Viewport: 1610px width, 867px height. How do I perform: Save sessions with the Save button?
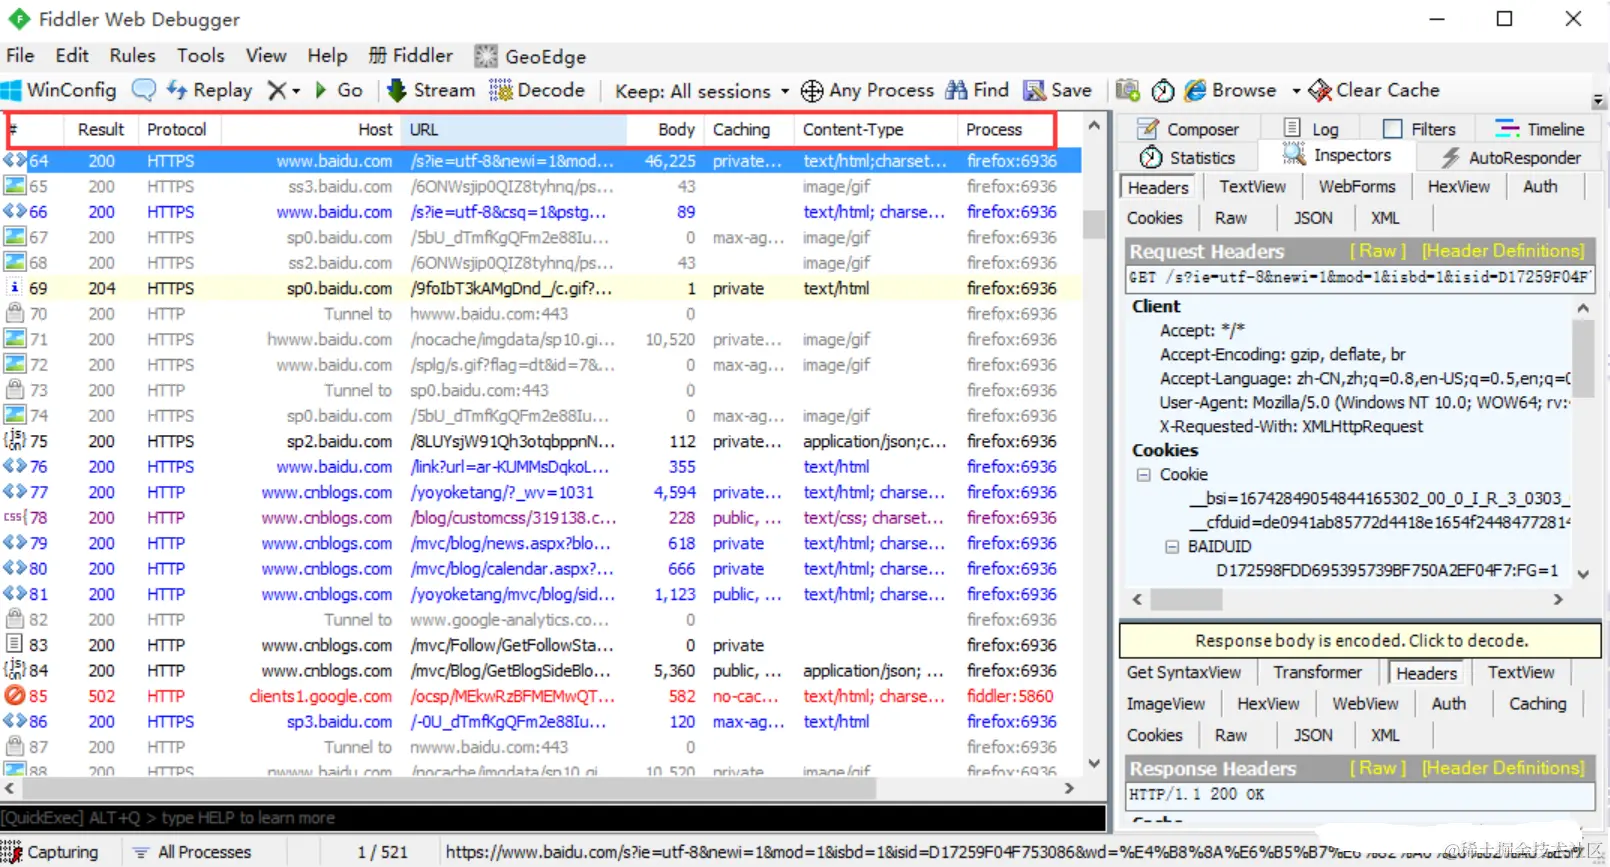[x=1058, y=90]
